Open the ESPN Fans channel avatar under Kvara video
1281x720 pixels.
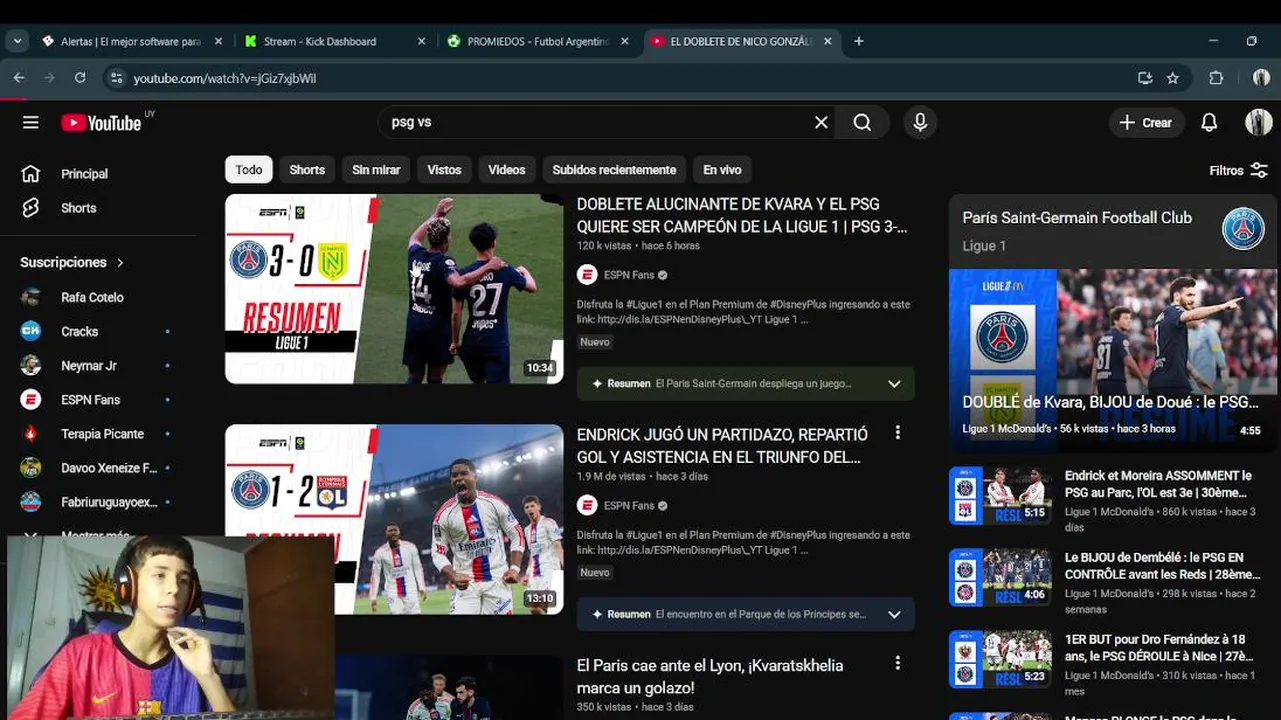(x=587, y=275)
